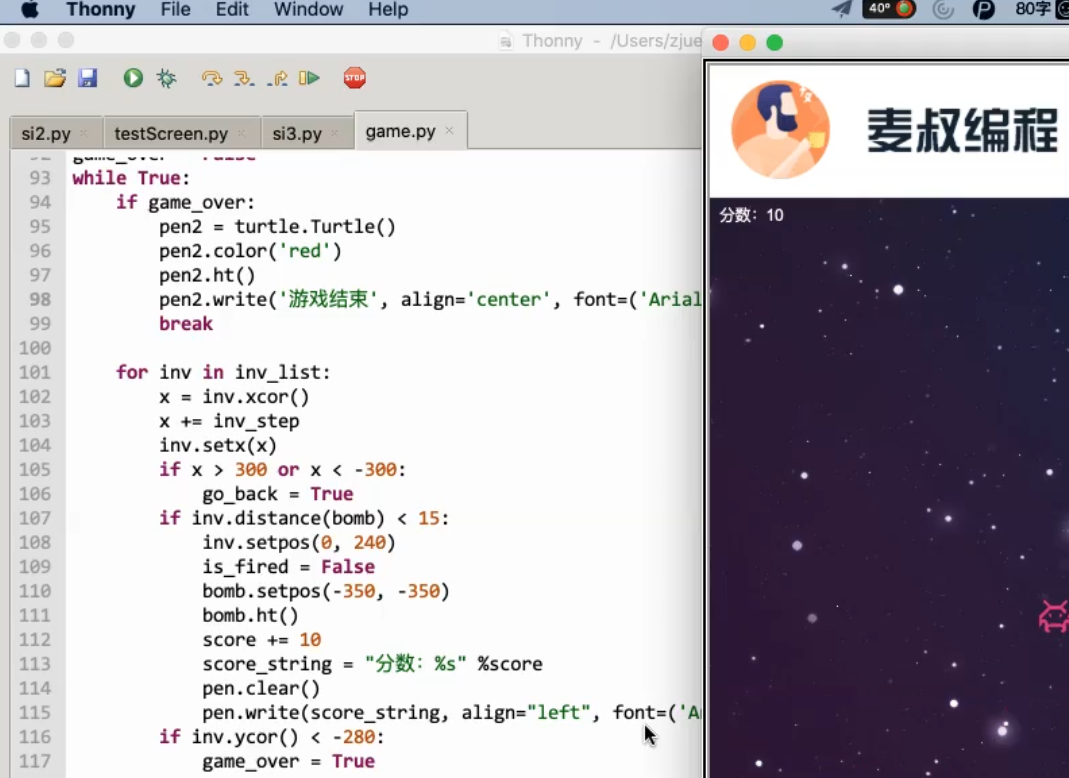
Task: Open the File menu
Action: coord(175,10)
